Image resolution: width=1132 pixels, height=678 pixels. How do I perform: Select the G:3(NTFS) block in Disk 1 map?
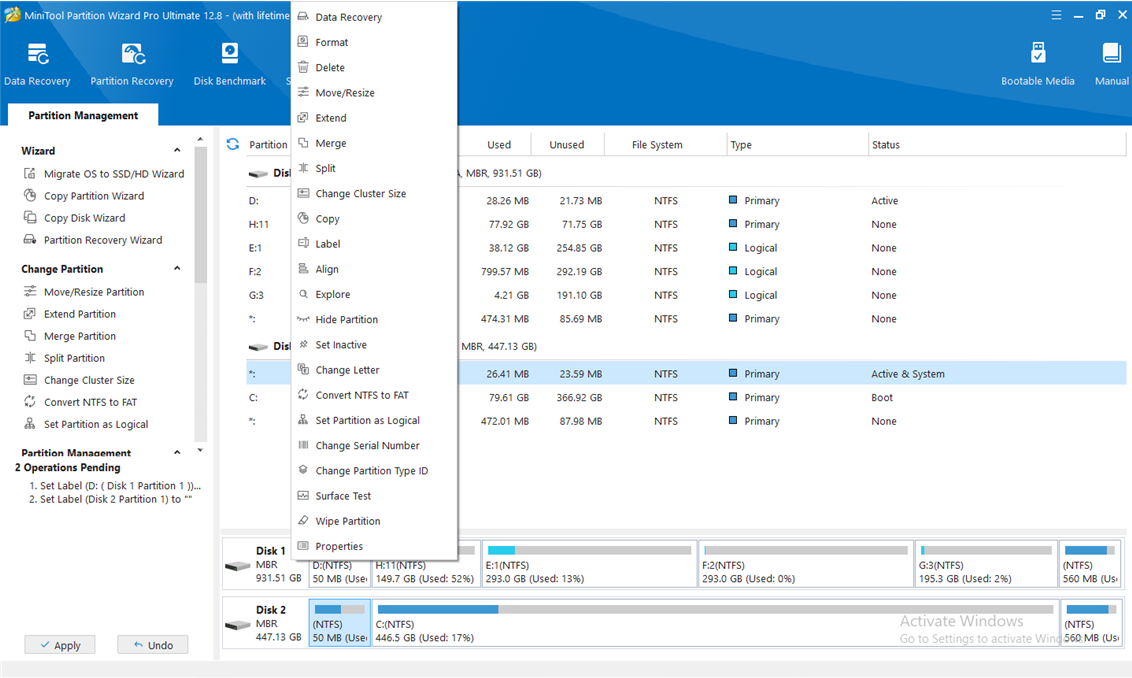tap(986, 564)
